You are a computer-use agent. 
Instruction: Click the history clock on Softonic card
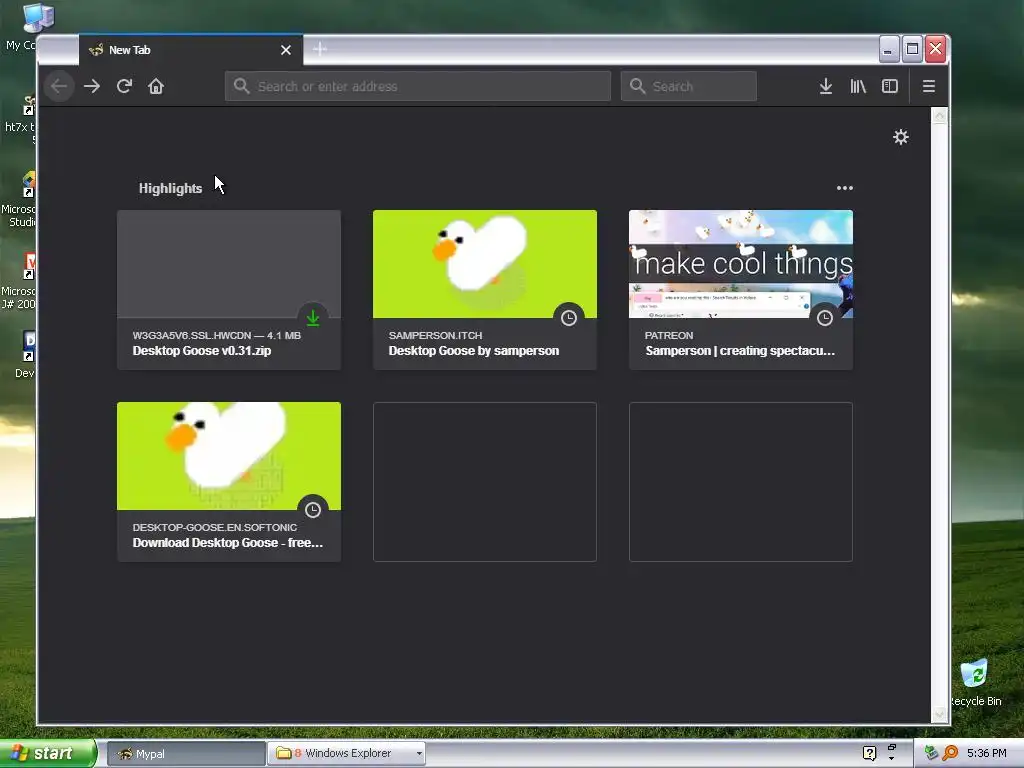click(313, 510)
